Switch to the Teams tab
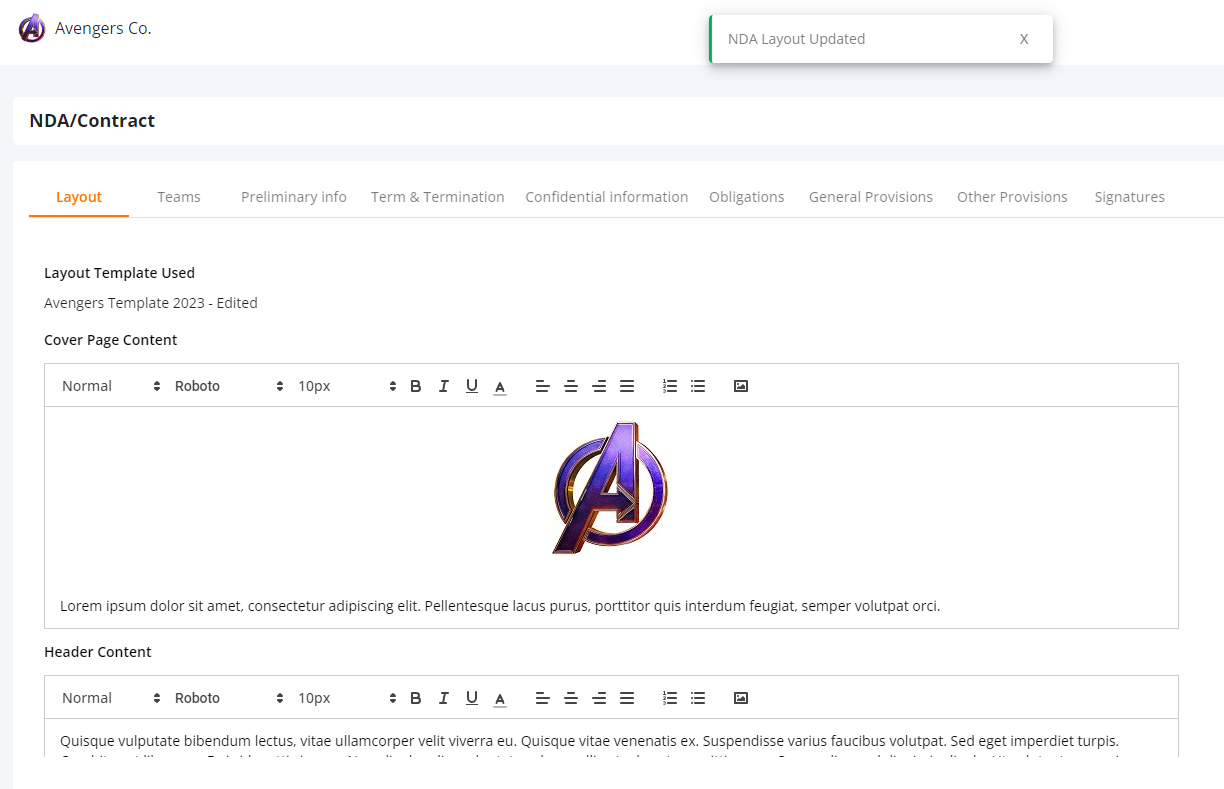 tap(179, 197)
